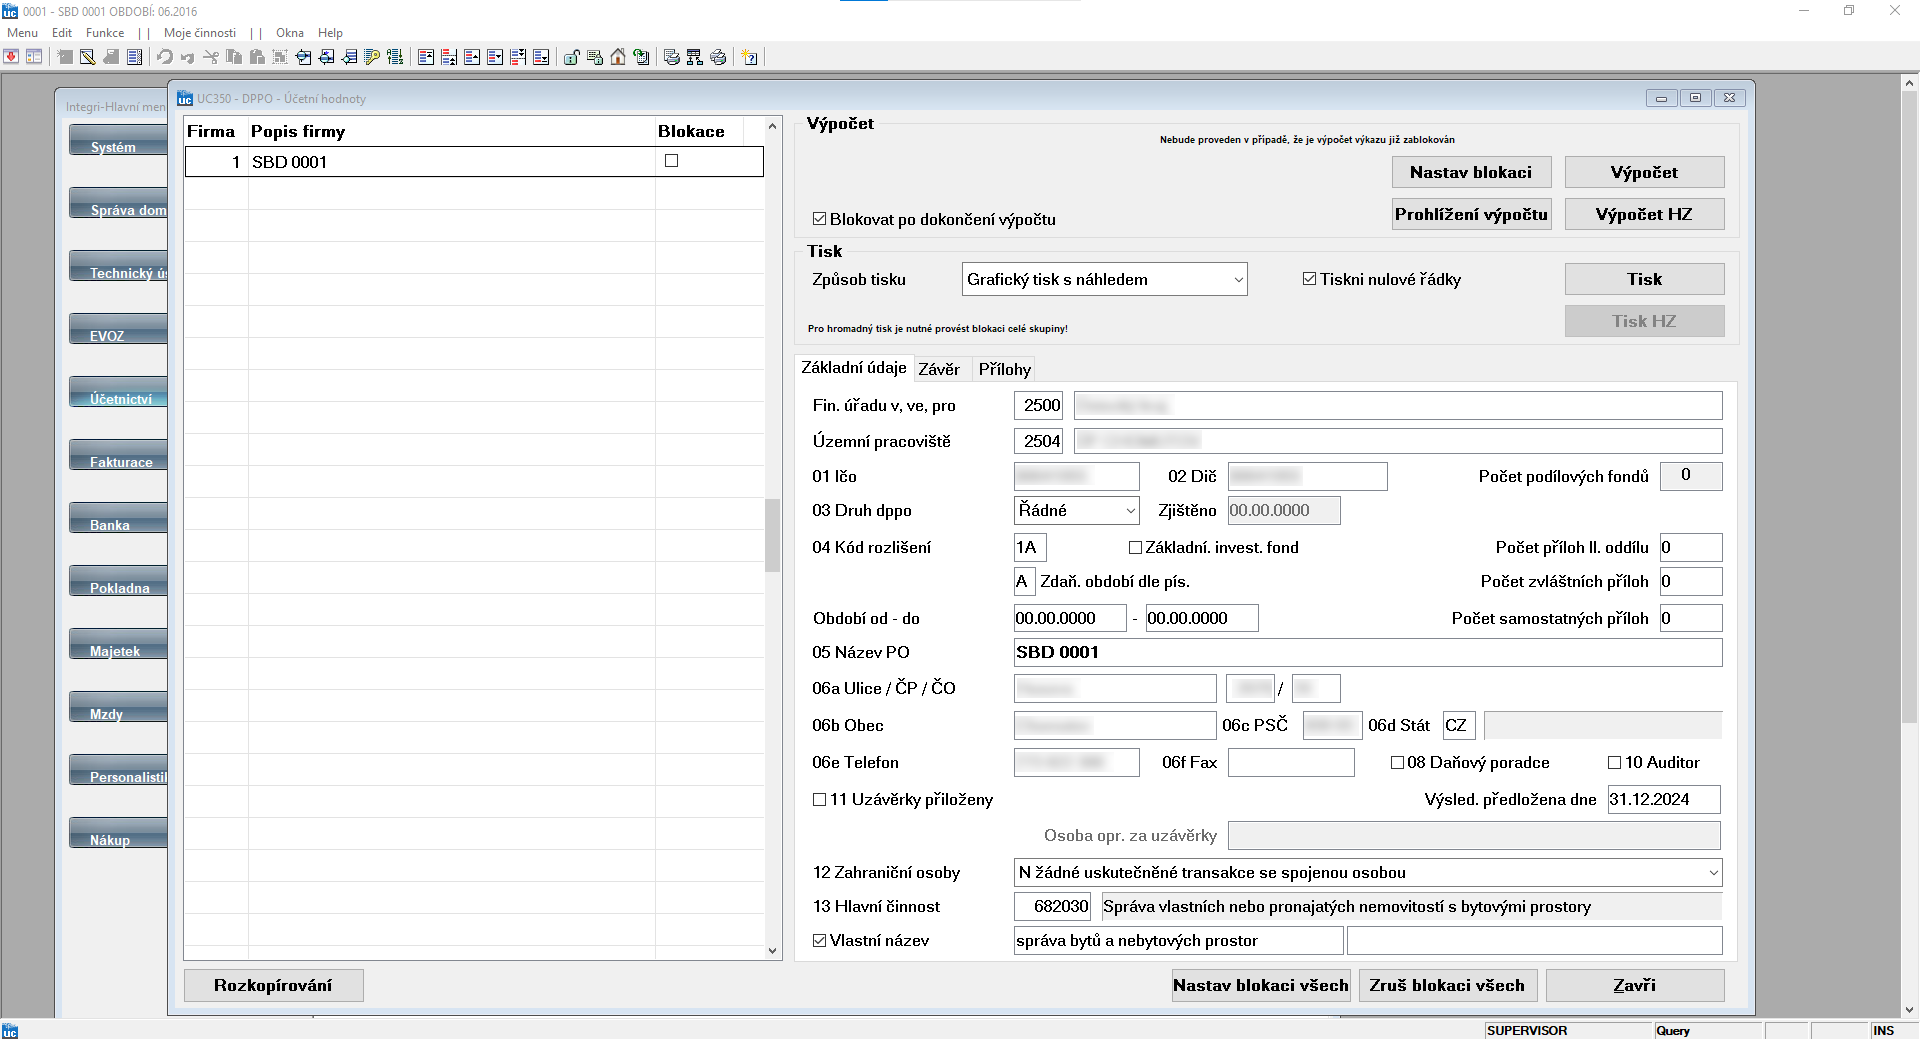
Task: Click the undo arrow toolbar icon
Action: coord(164,57)
